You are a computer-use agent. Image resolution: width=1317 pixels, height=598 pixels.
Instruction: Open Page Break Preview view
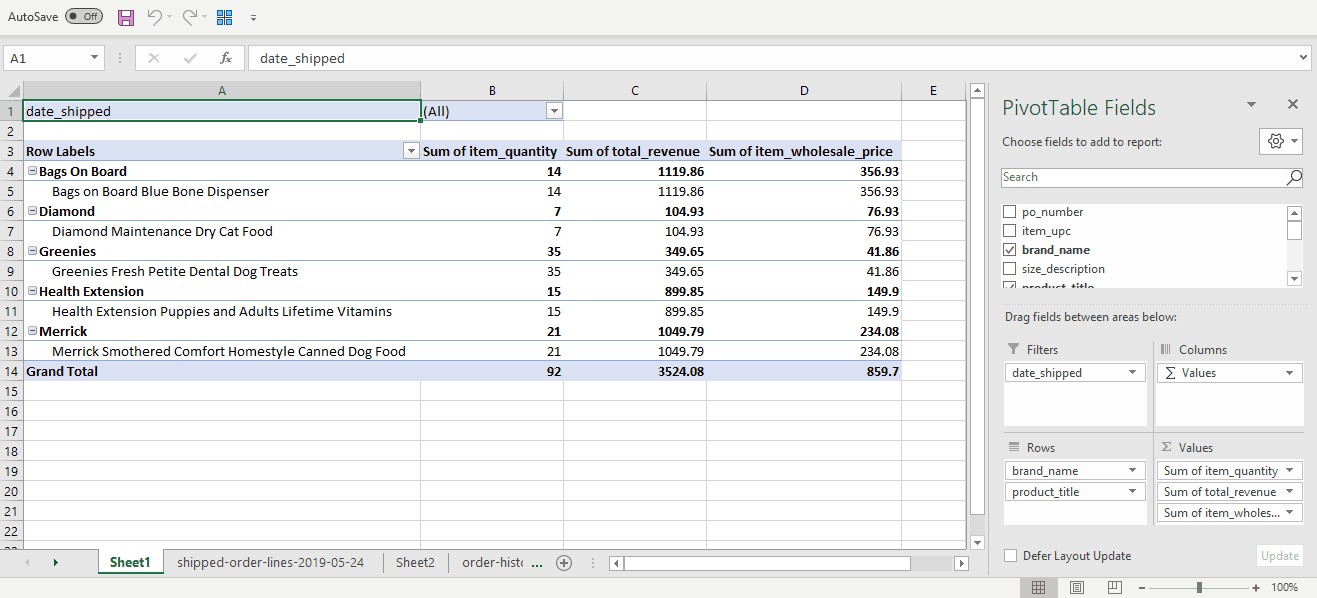click(x=1113, y=587)
